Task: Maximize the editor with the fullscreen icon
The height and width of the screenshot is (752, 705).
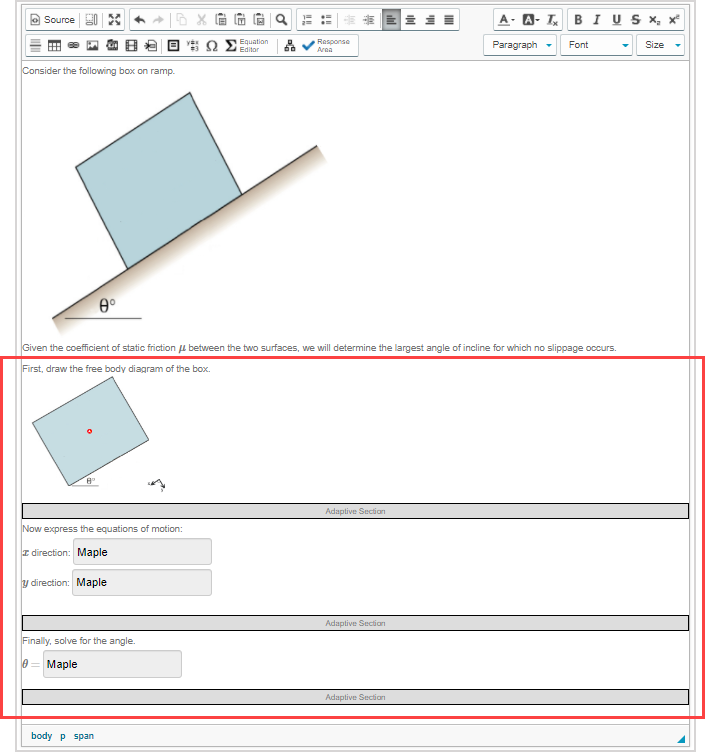Action: click(x=113, y=20)
